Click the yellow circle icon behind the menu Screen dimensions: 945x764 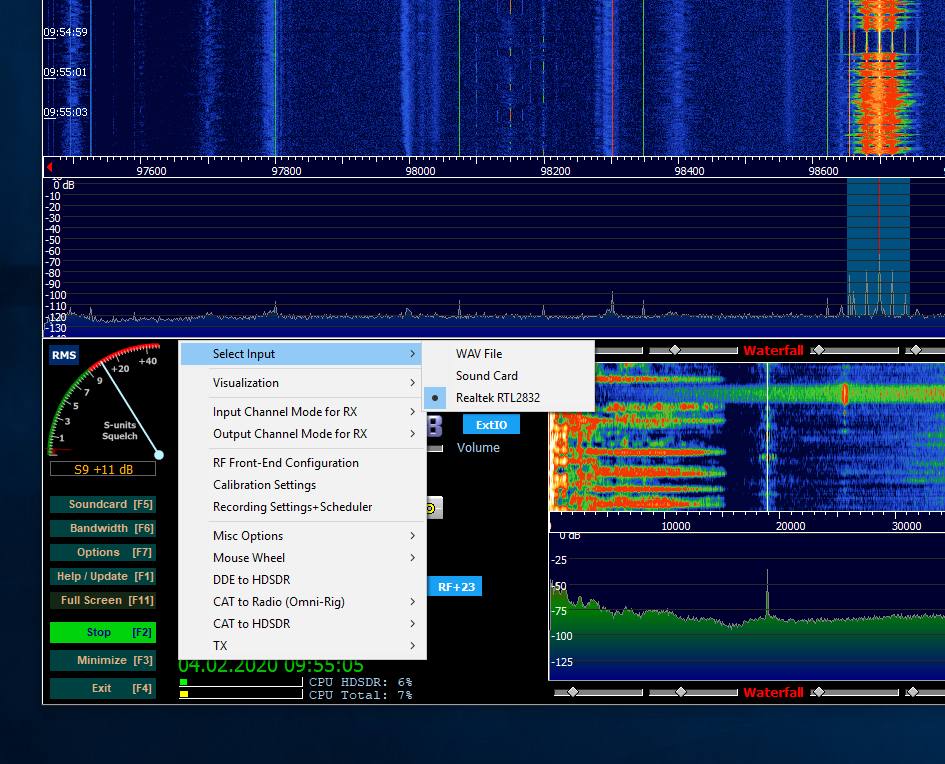(431, 508)
